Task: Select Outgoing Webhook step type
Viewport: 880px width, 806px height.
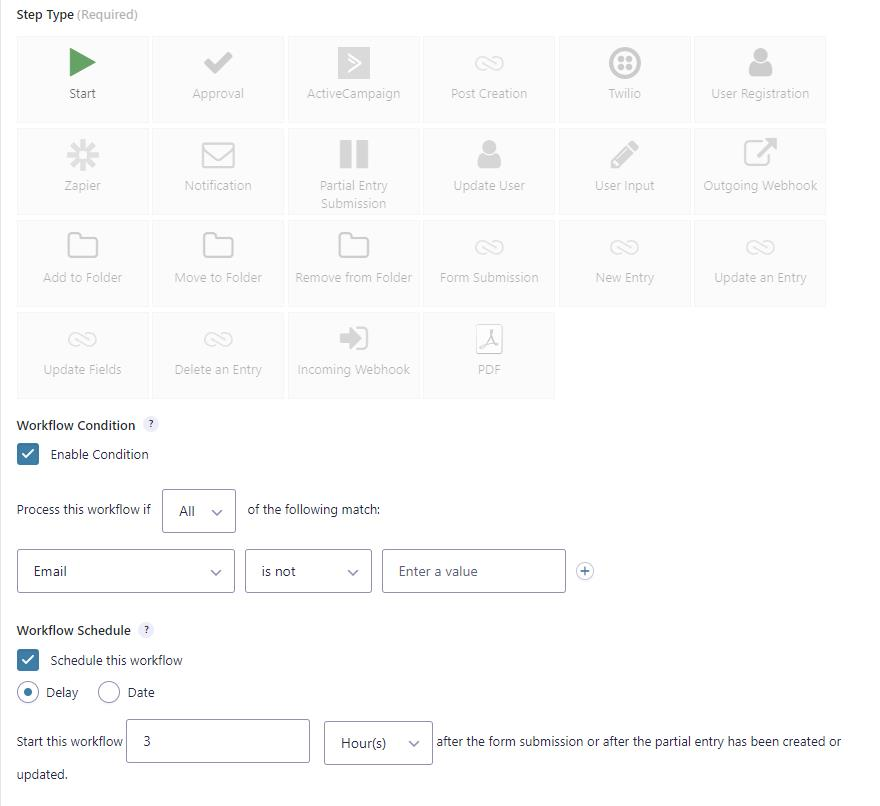Action: click(760, 171)
